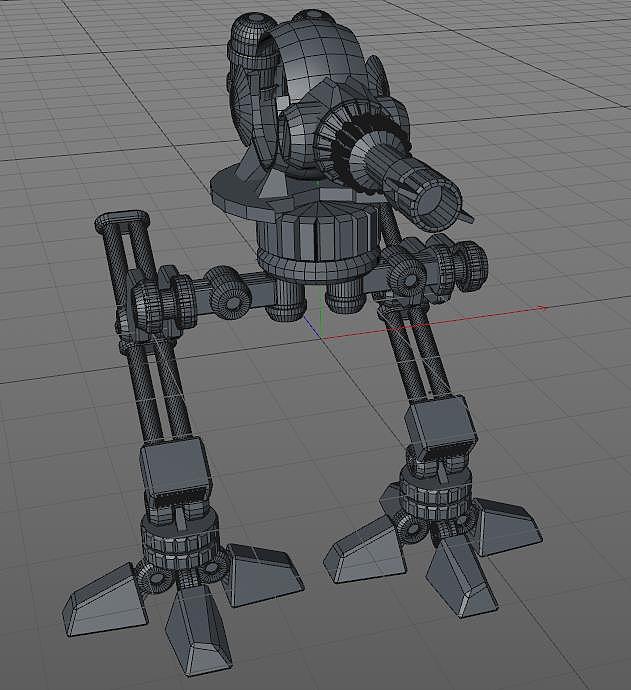This screenshot has width=631, height=690.
Task: Select the box-shaped shin block on right leg
Action: (x=441, y=425)
